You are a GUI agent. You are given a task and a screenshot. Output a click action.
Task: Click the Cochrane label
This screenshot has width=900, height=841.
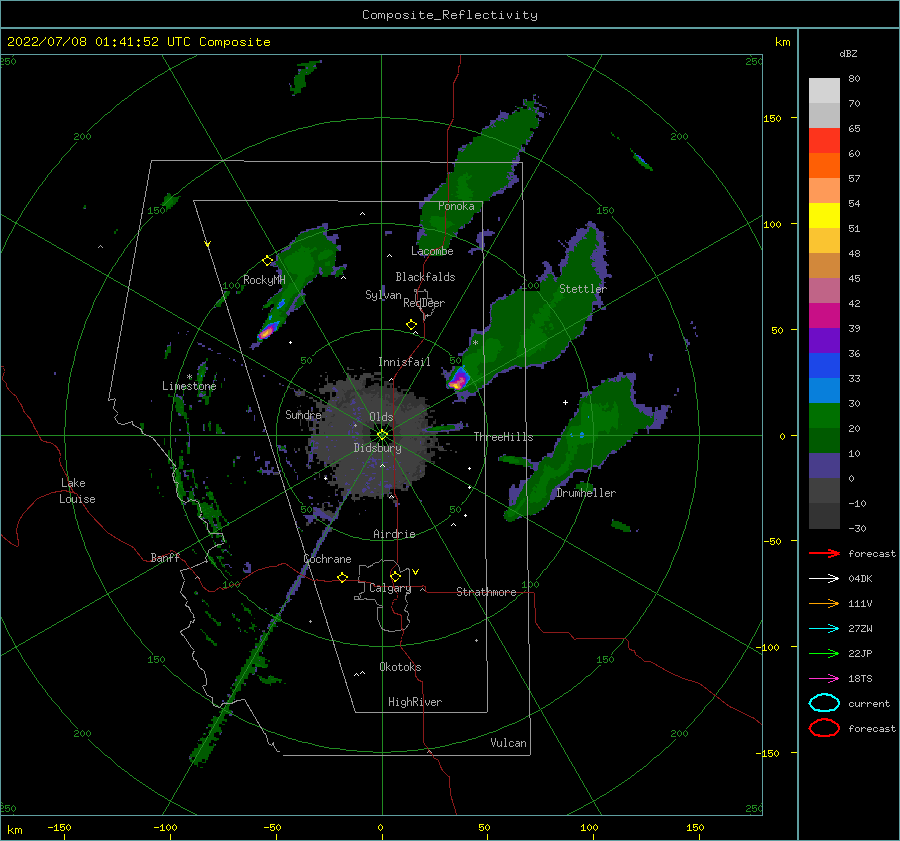(x=327, y=559)
